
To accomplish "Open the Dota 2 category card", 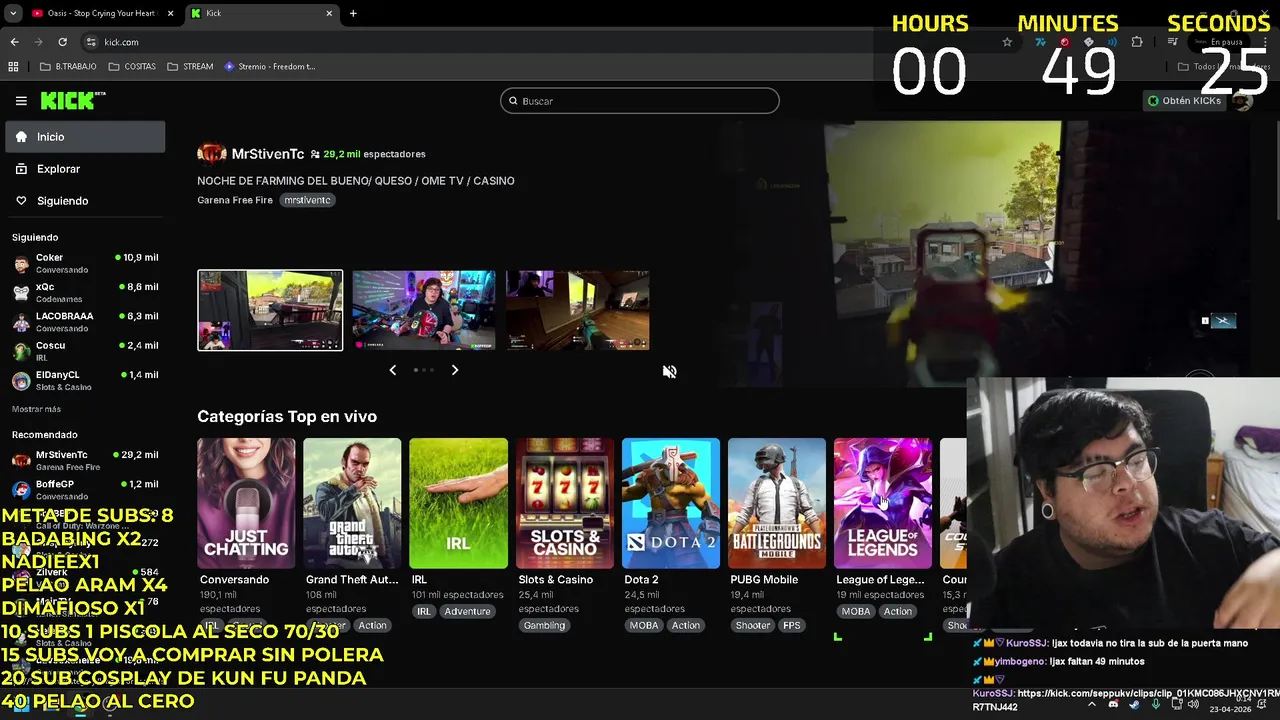I will (670, 503).
